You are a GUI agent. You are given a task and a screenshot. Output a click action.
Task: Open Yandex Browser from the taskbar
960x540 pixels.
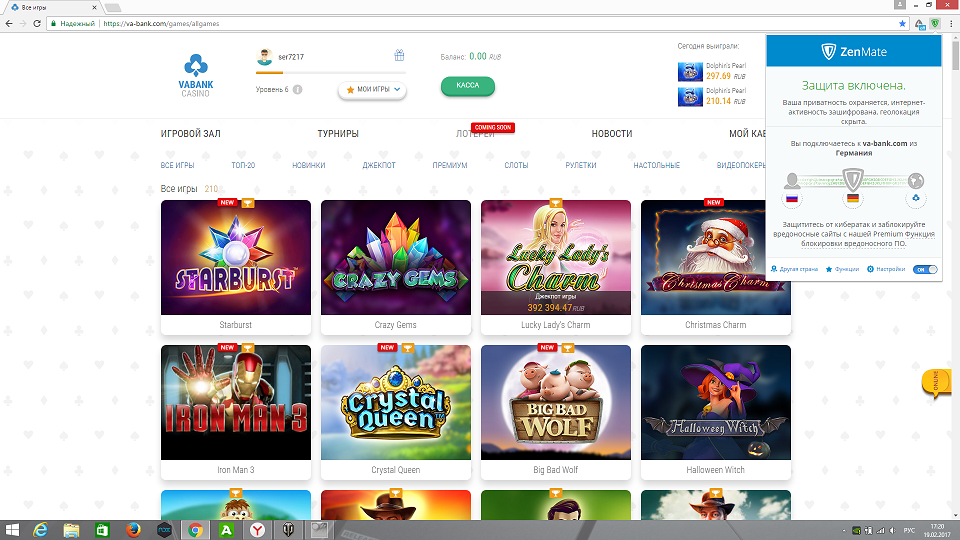[x=257, y=530]
